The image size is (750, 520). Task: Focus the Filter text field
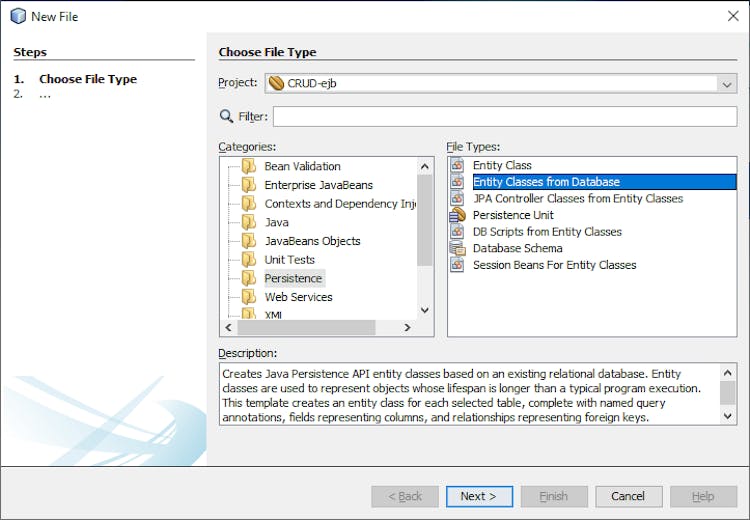[504, 117]
